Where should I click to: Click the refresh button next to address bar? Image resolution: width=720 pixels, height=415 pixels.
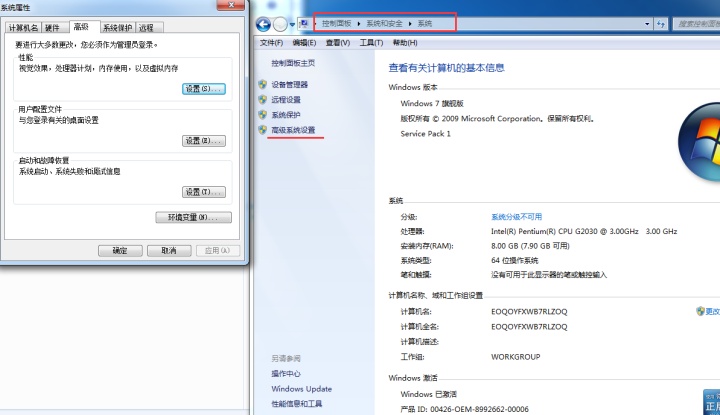click(661, 24)
